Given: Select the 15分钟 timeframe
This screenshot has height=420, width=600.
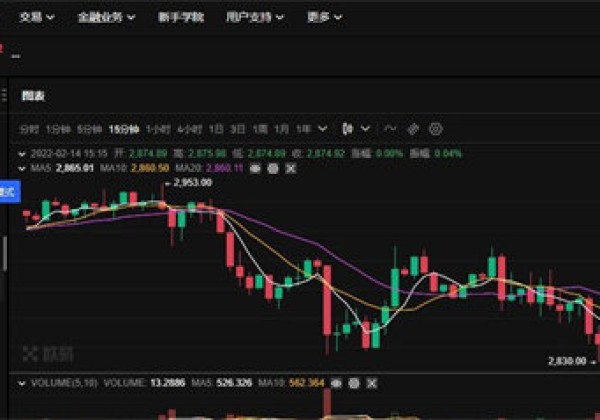Looking at the screenshot, I should coord(124,129).
